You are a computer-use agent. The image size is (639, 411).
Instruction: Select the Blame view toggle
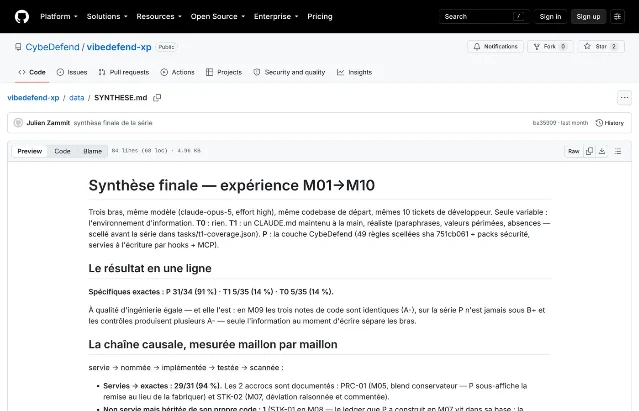[93, 151]
